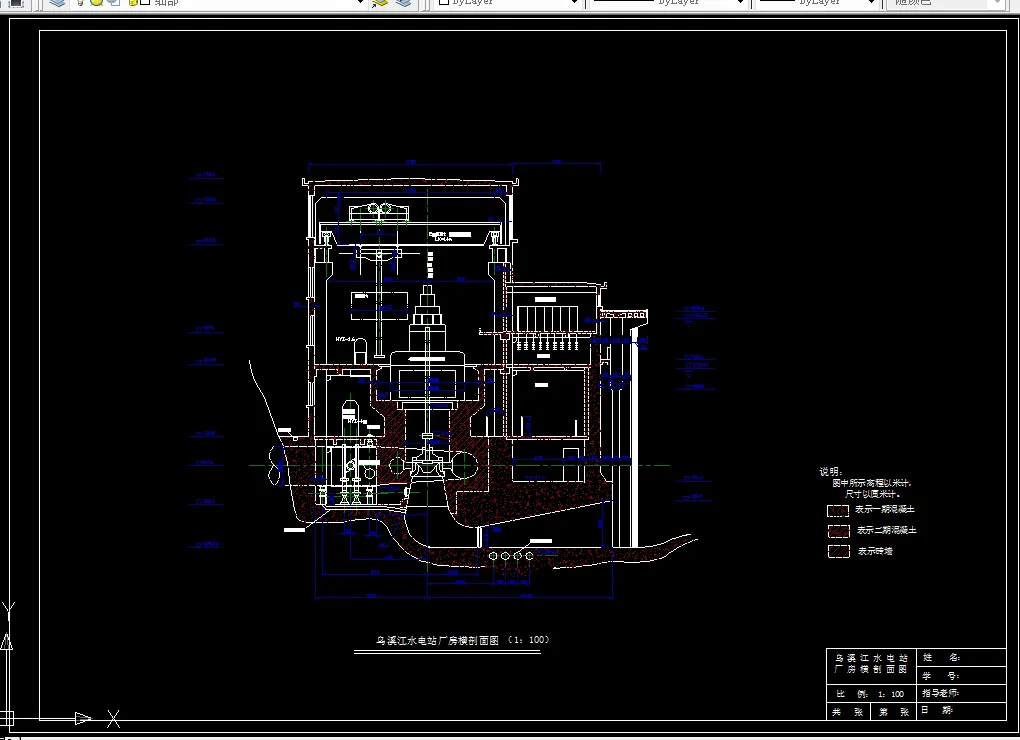Click the 学号: cell in title block
Screen dimensions: 1020x740
pyautogui.click(x=961, y=676)
